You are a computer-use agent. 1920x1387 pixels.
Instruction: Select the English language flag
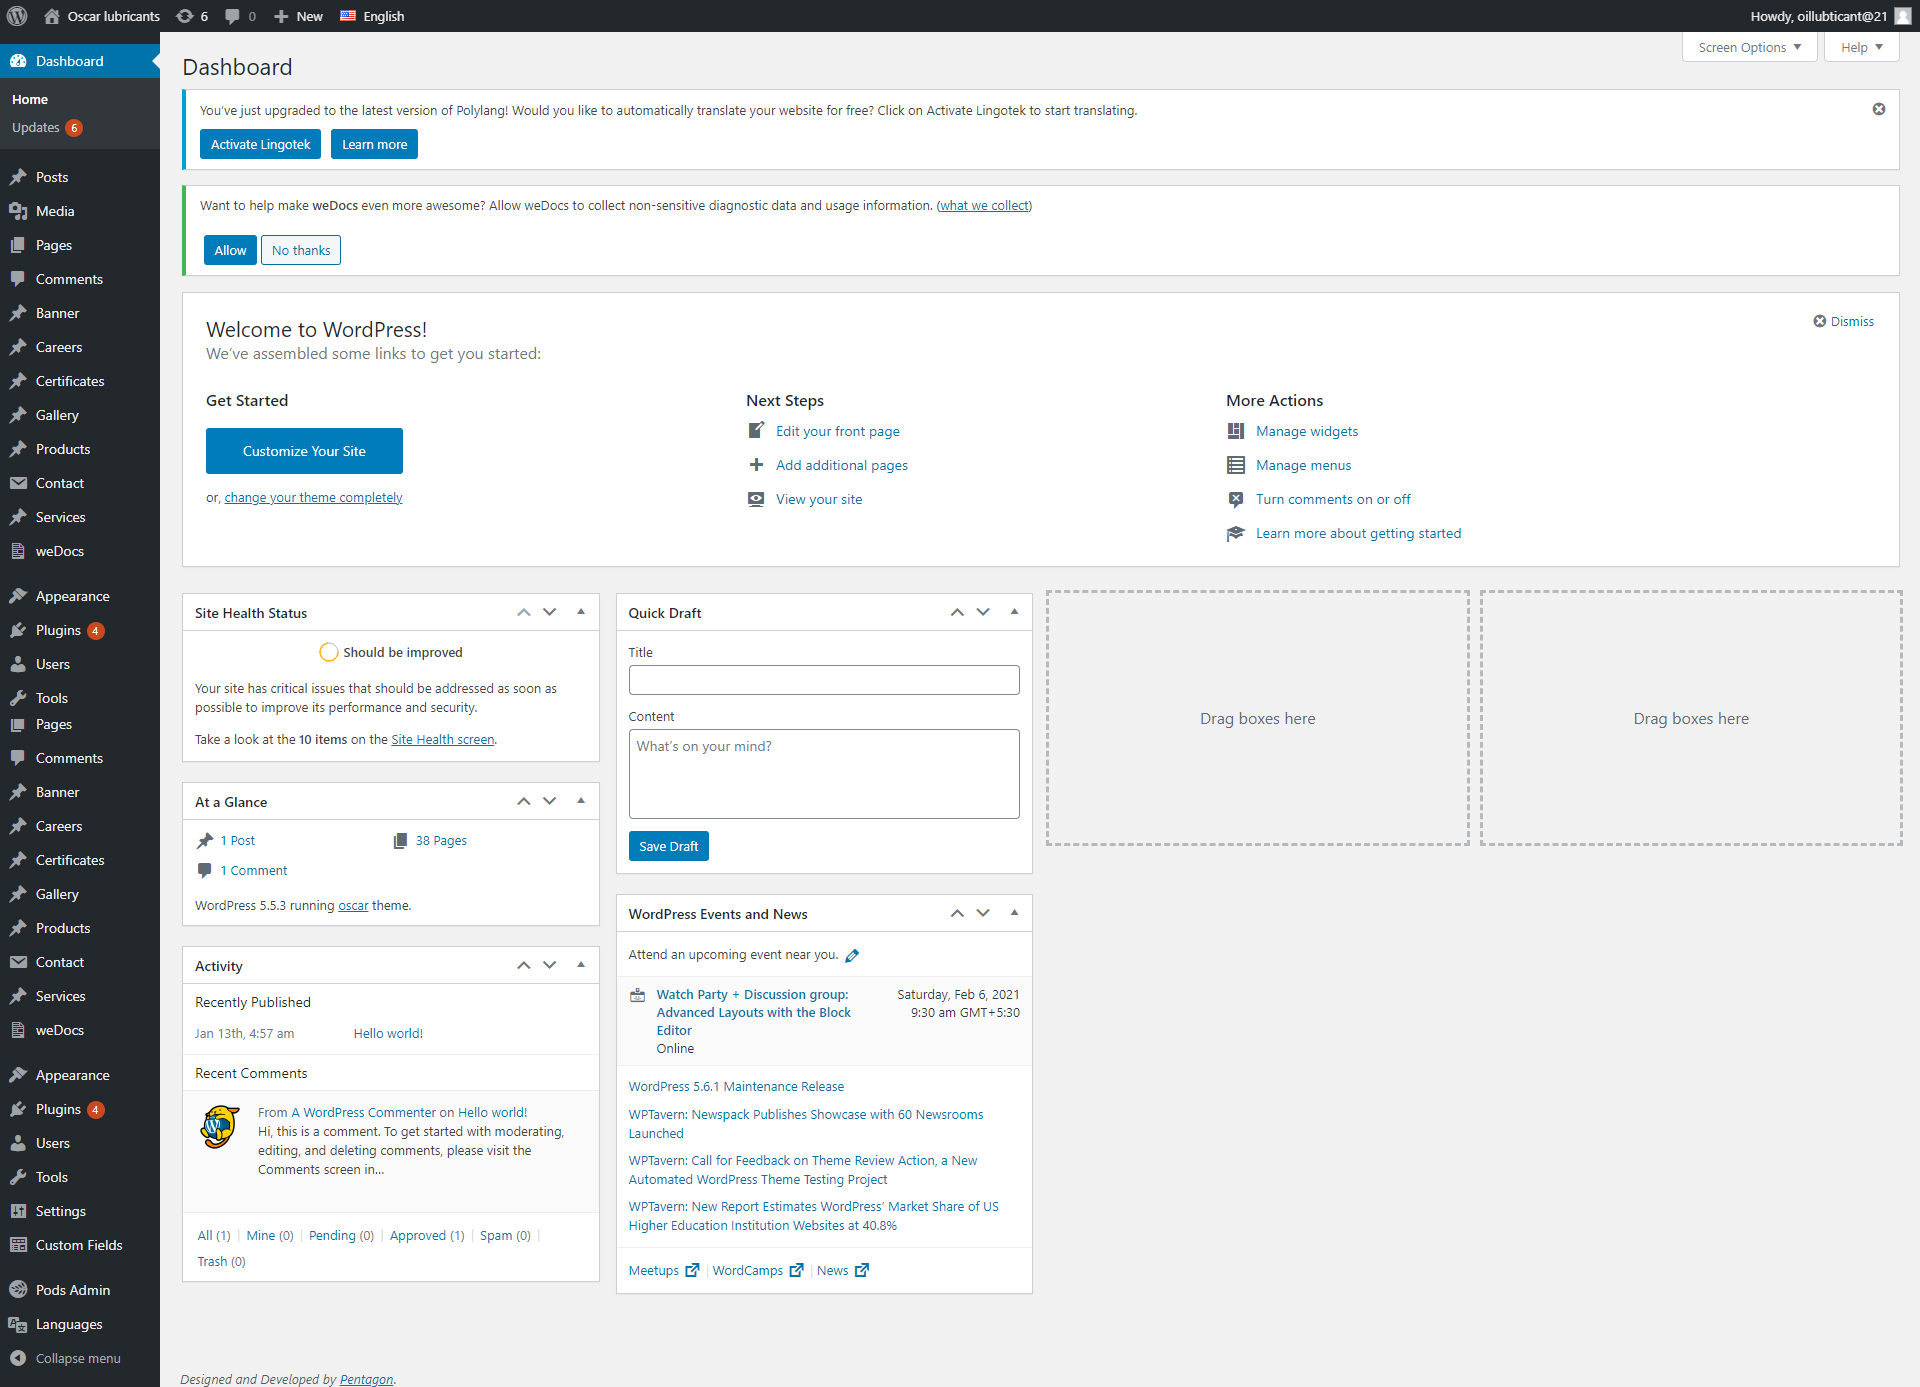tap(348, 16)
